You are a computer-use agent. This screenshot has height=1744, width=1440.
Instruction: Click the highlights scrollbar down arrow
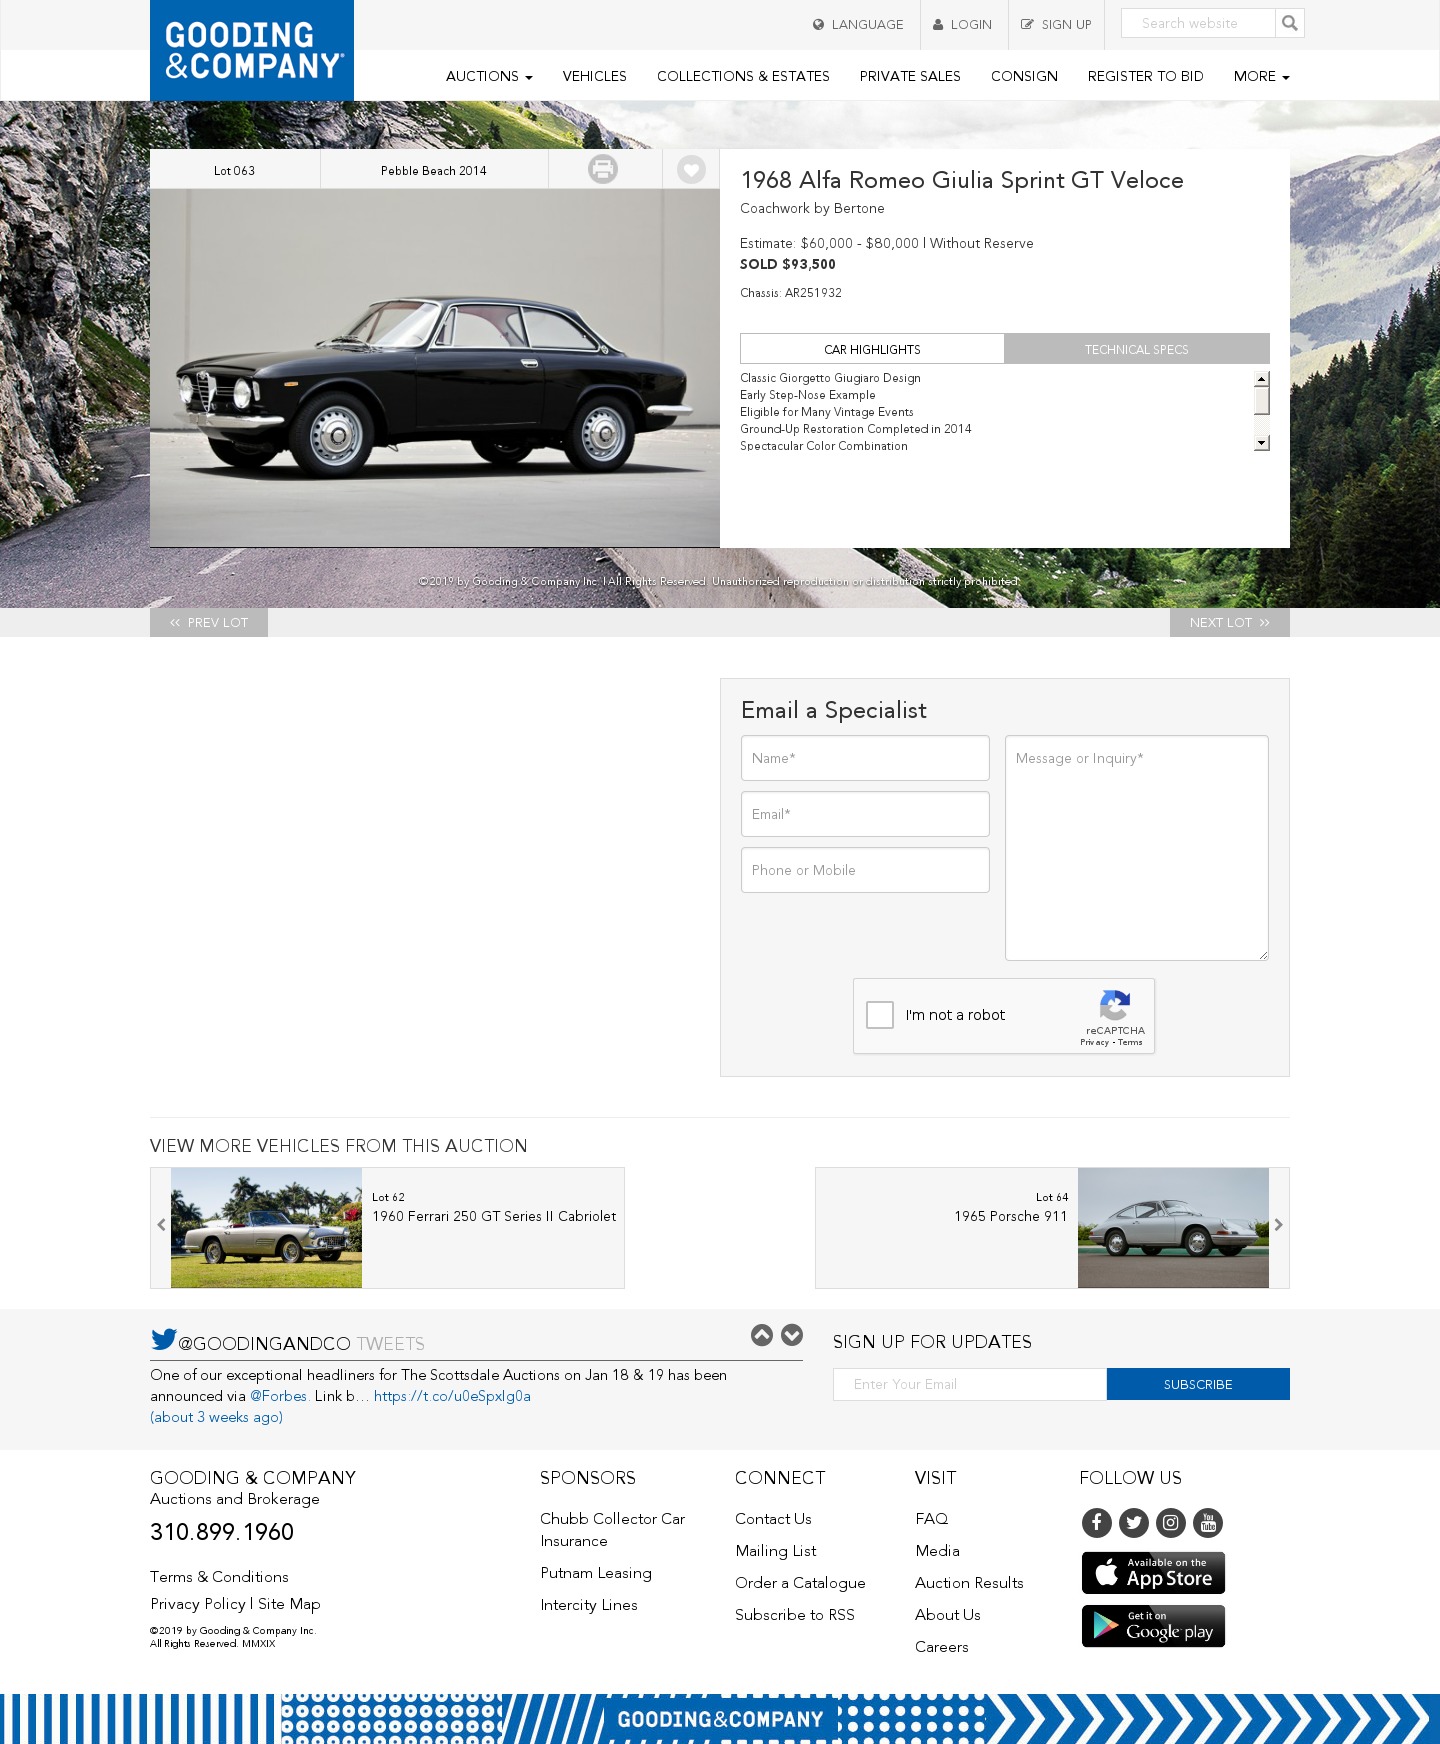[x=1262, y=443]
